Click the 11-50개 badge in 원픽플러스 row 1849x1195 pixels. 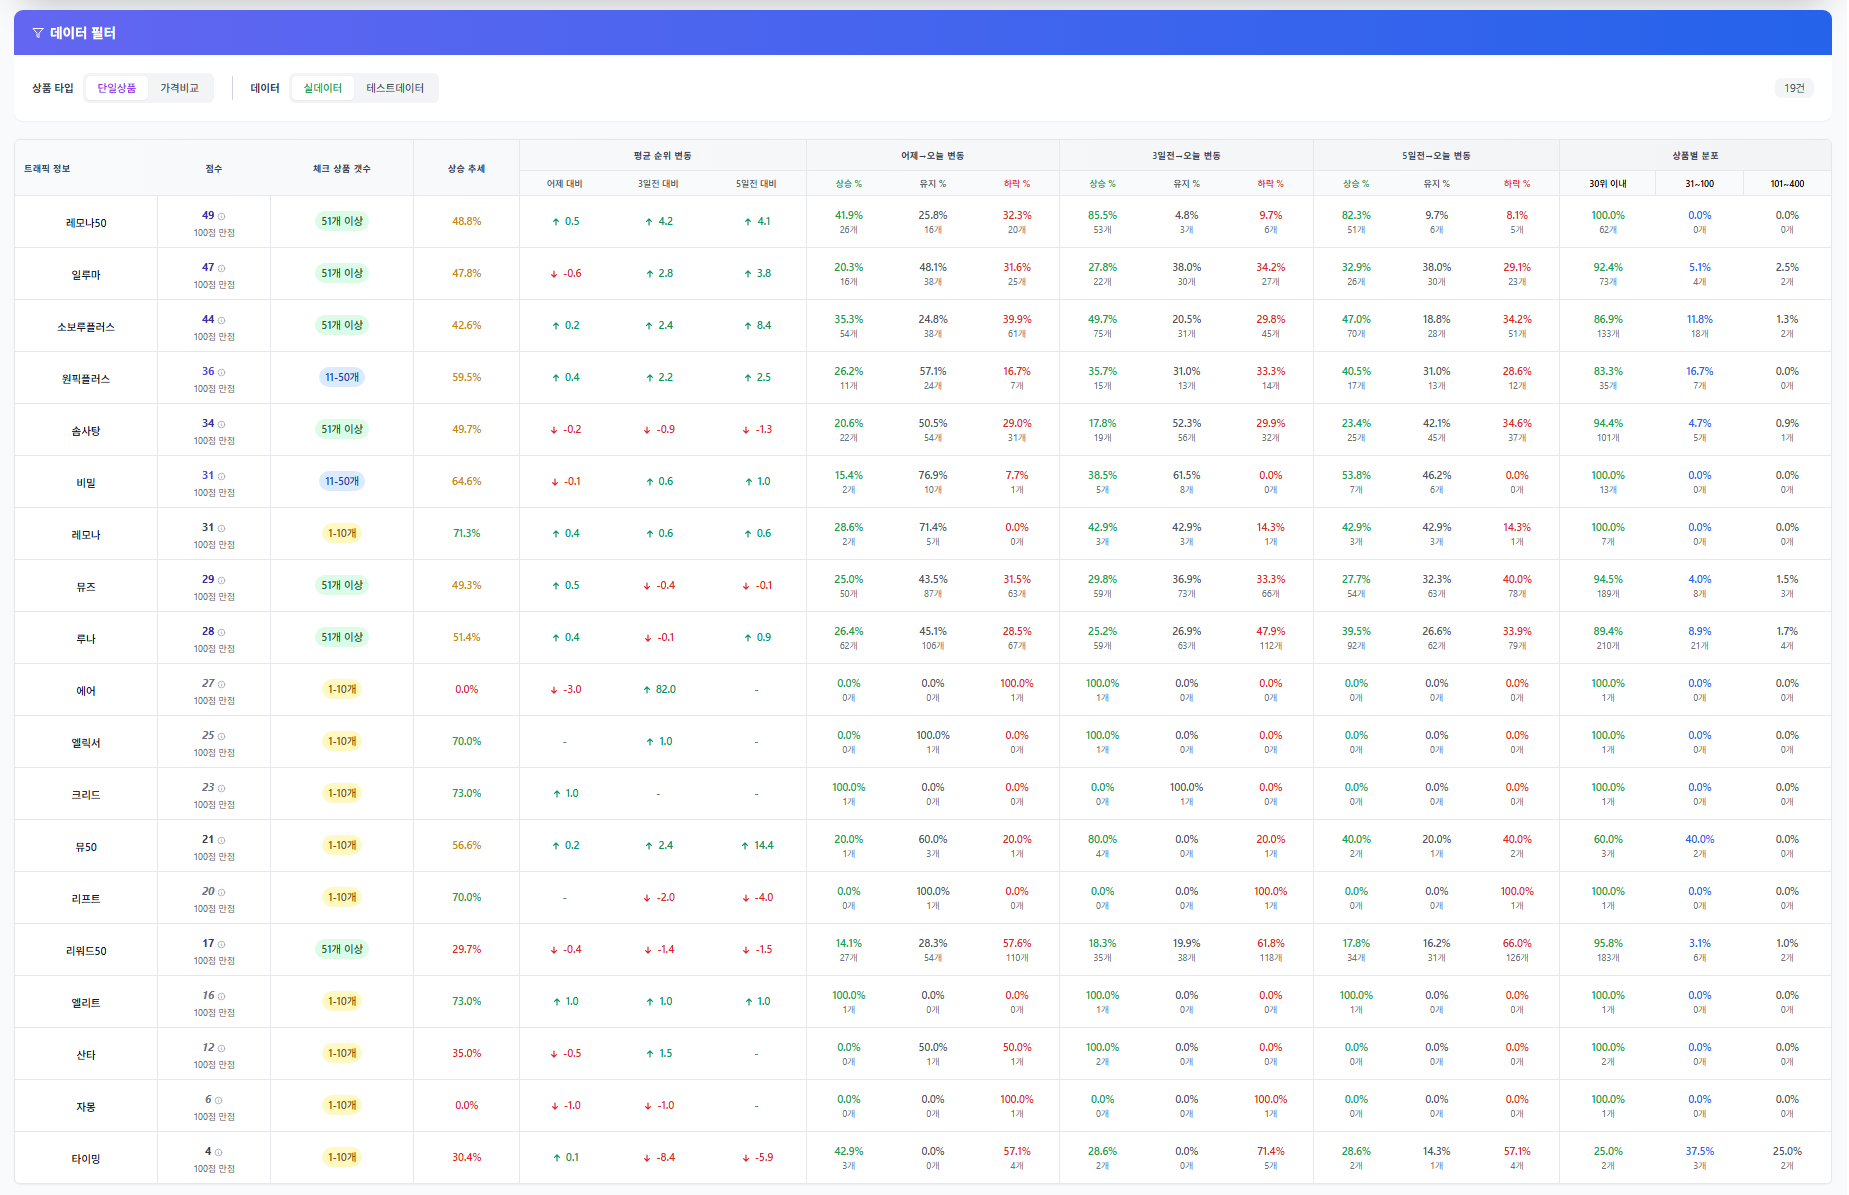pos(342,377)
